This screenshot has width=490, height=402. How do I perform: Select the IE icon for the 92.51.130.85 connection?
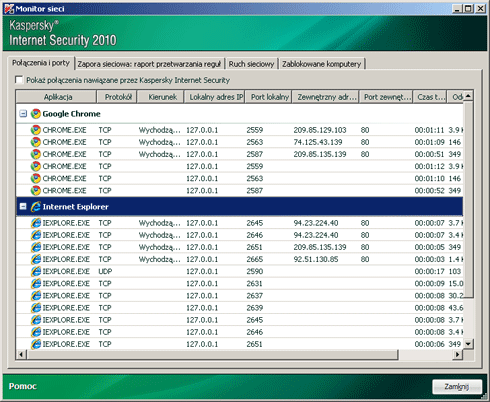tap(36, 259)
